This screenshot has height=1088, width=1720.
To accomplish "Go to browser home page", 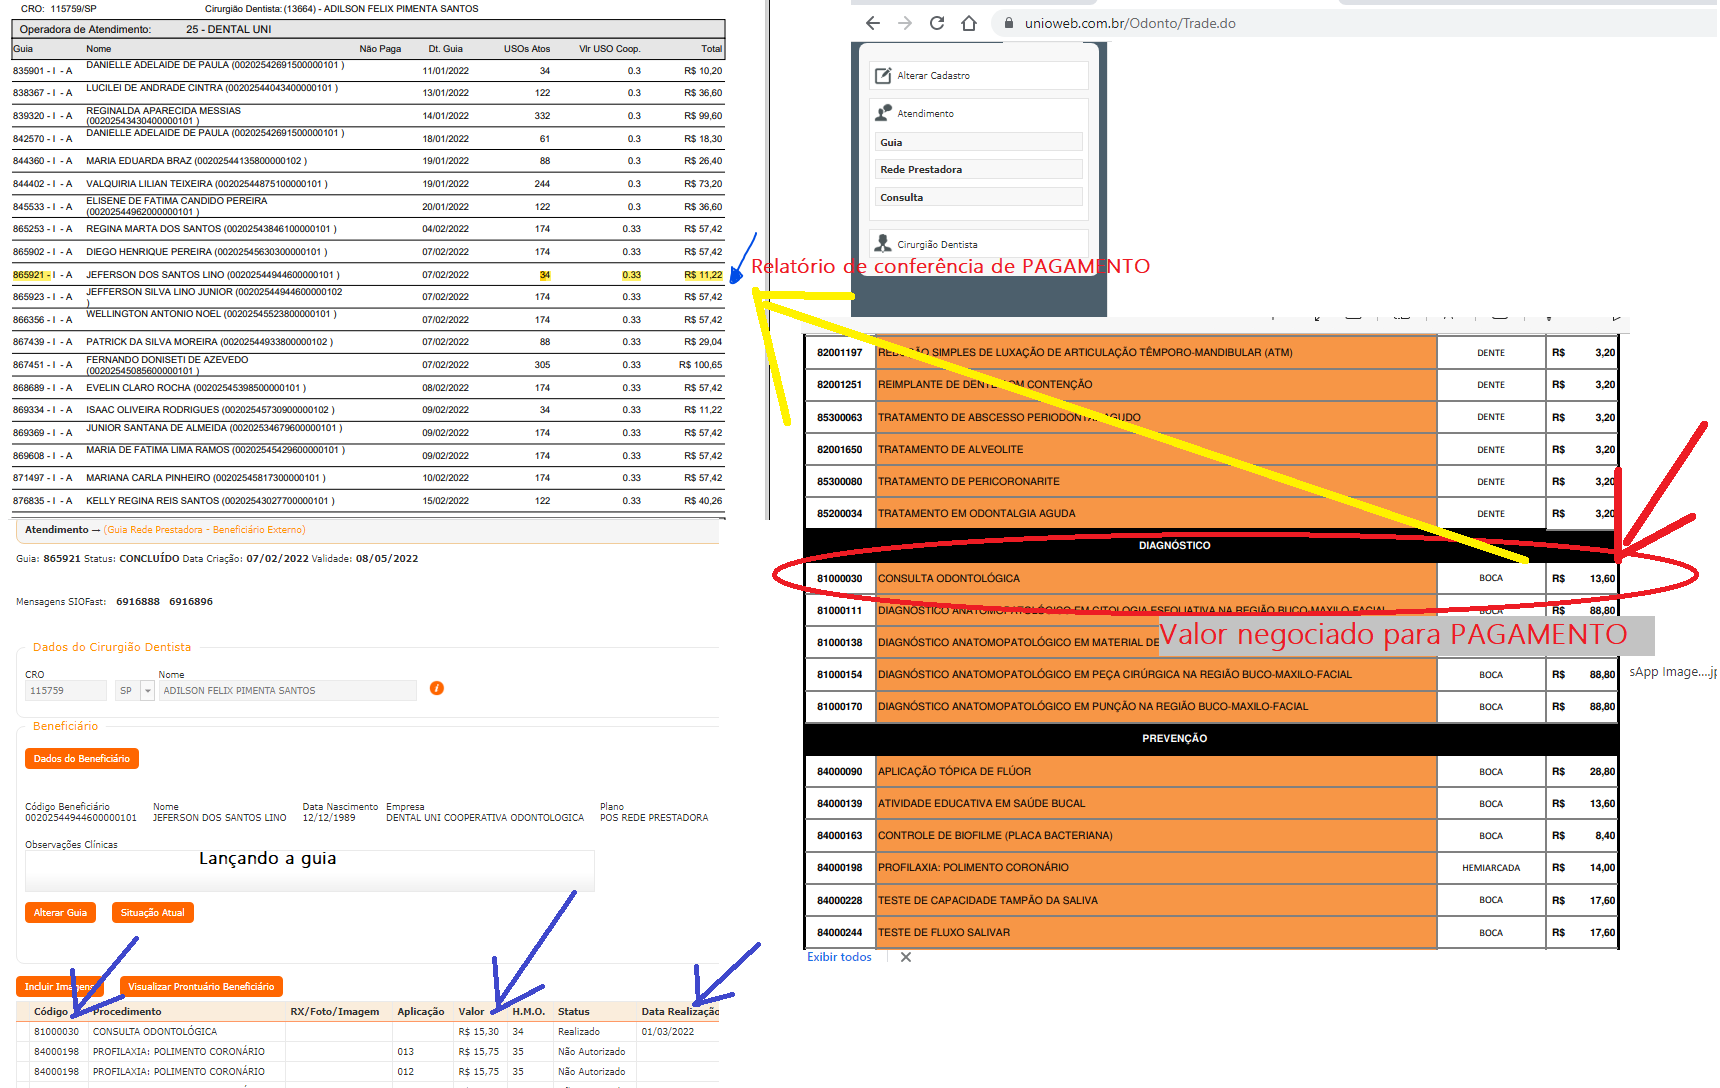I will [969, 23].
